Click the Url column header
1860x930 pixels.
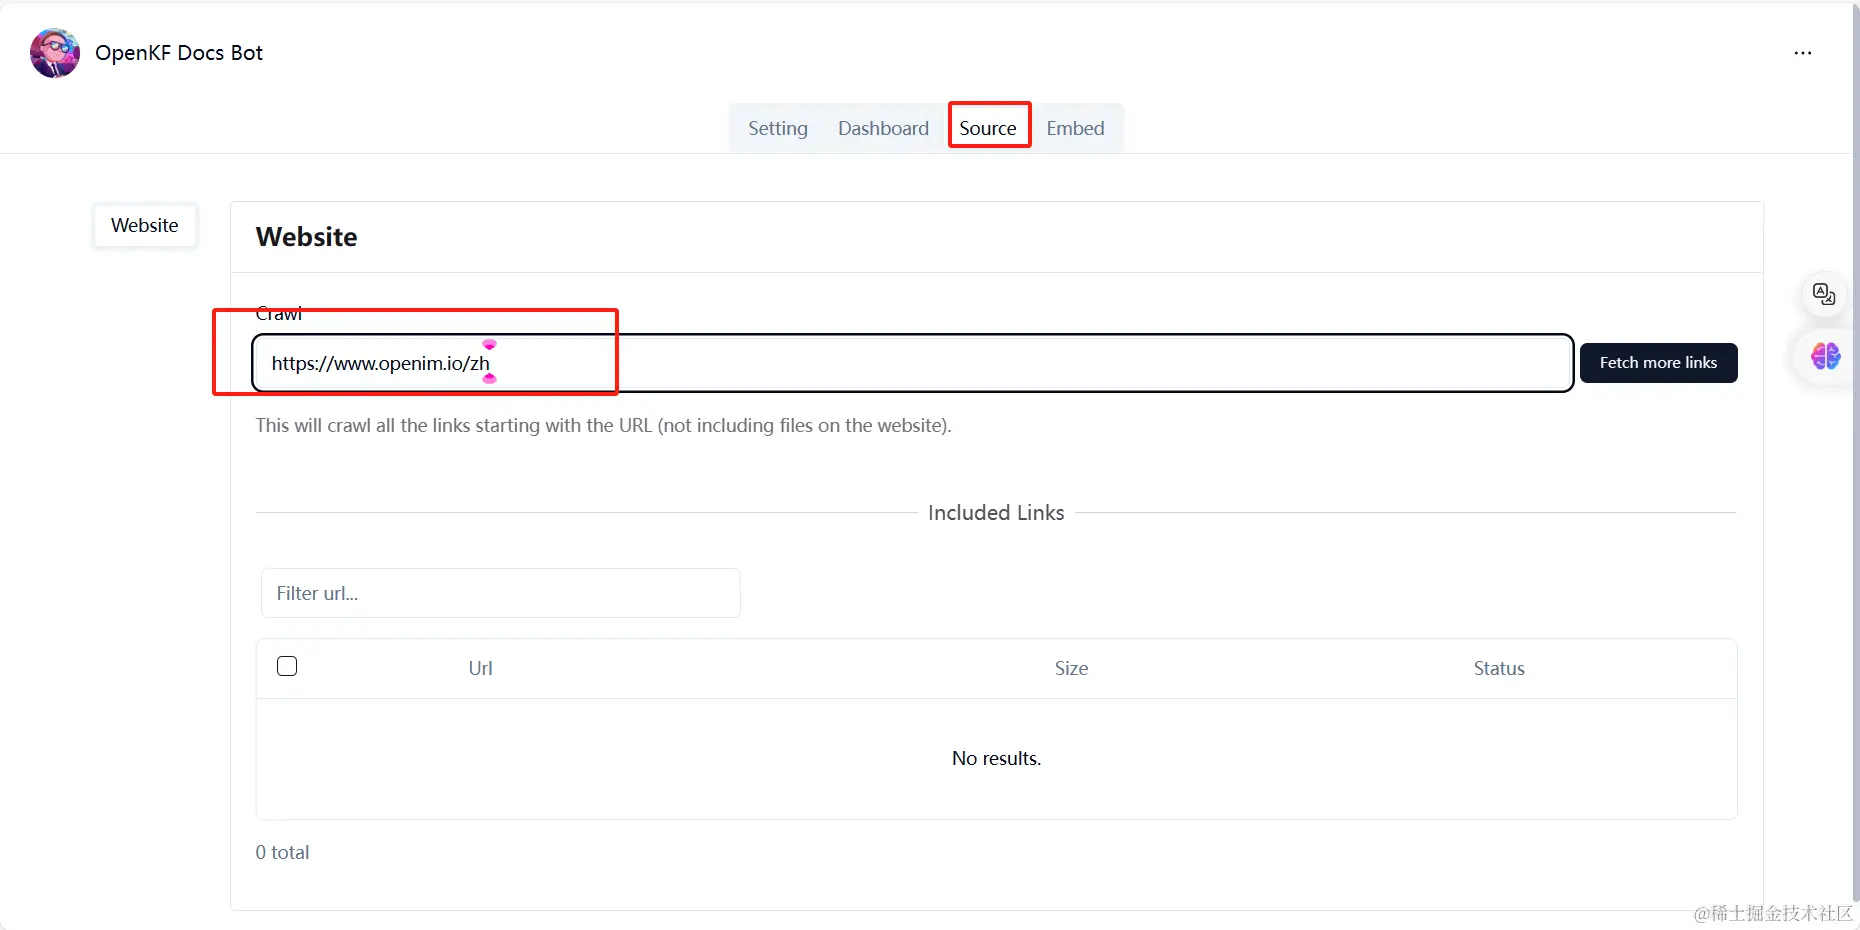(480, 668)
